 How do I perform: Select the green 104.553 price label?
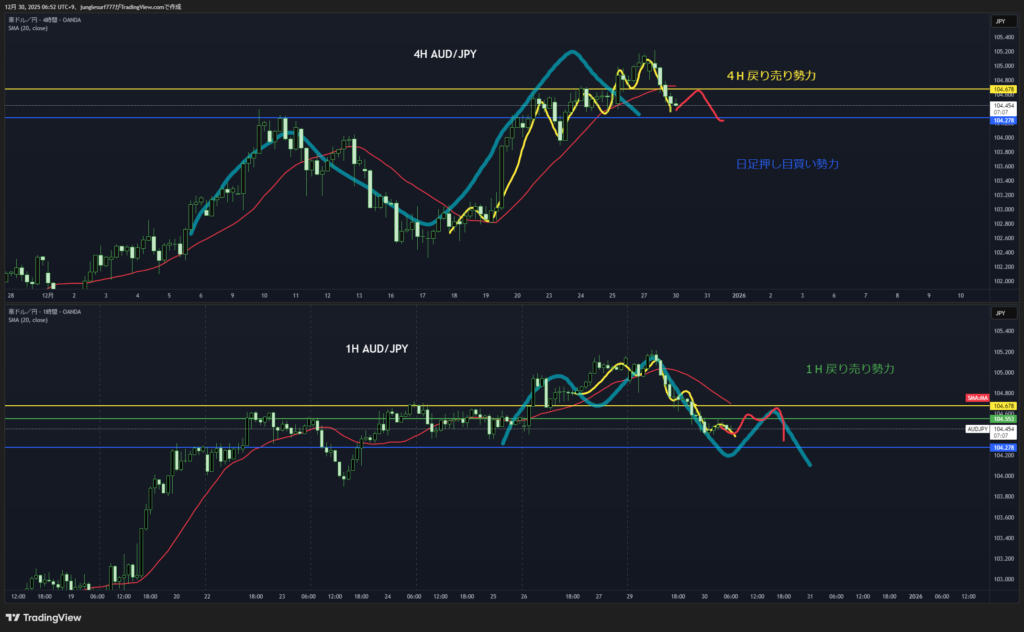click(1002, 418)
